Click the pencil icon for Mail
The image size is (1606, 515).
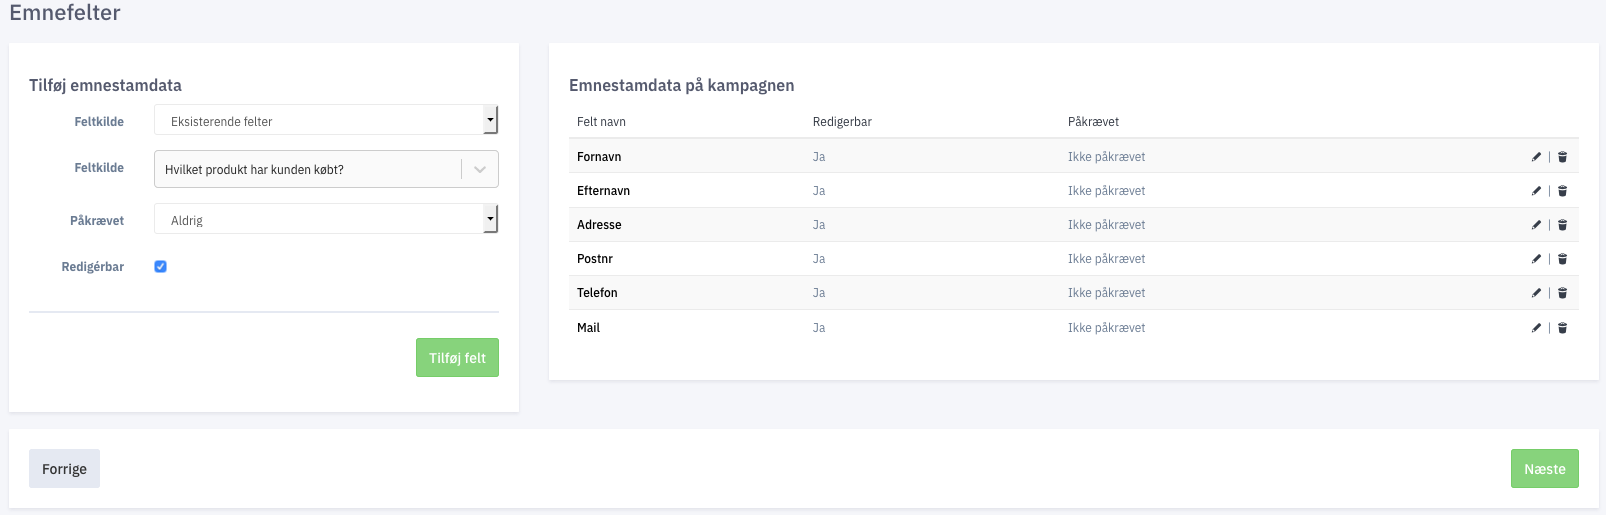(x=1536, y=328)
